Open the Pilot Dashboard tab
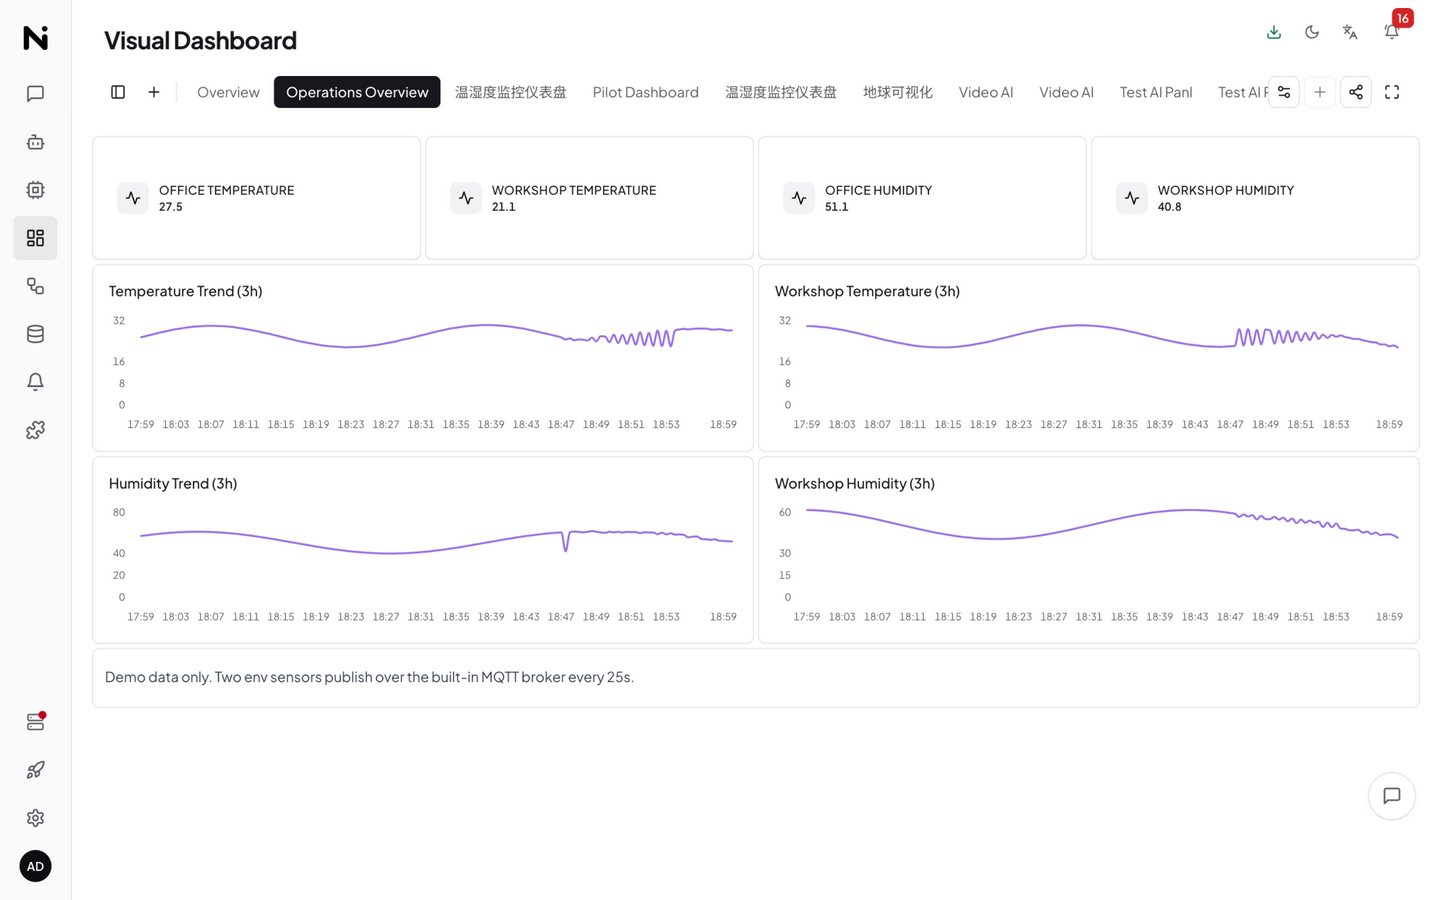Viewport: 1440px width, 900px height. [646, 92]
